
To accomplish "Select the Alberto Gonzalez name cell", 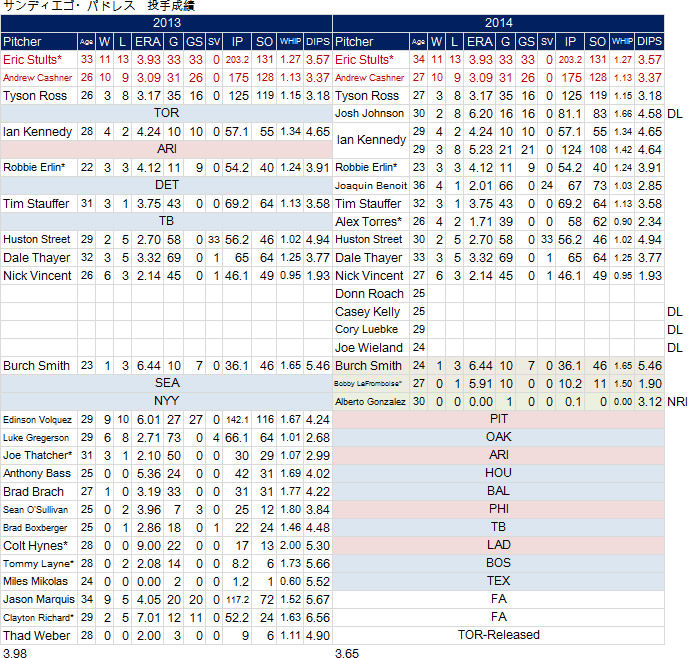I will [371, 401].
